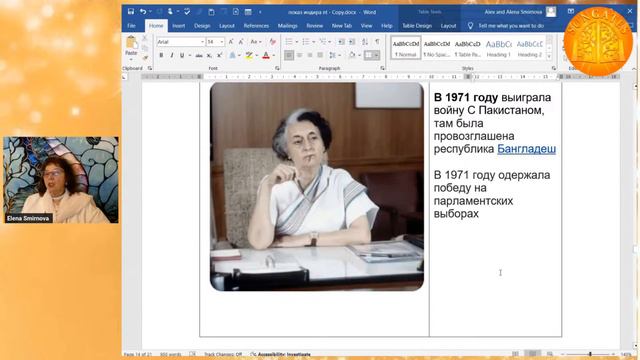
Task: Open the Font dialog launcher
Action: [x=277, y=68]
